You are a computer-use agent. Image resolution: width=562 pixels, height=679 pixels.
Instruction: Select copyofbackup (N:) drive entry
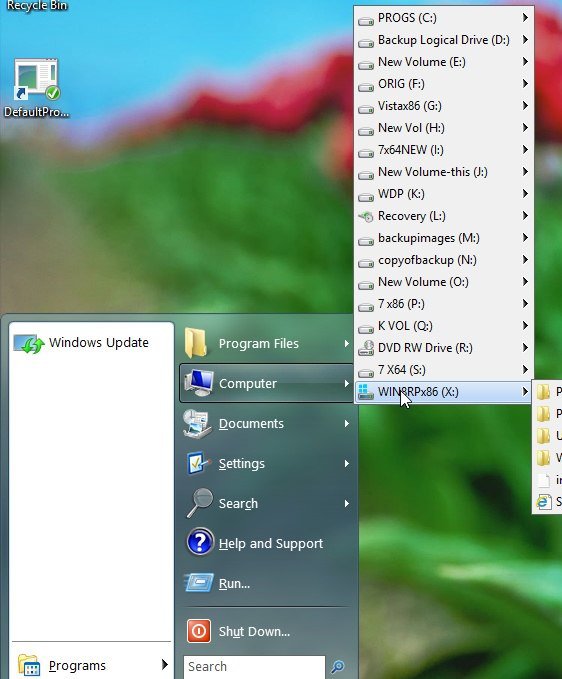pos(444,260)
